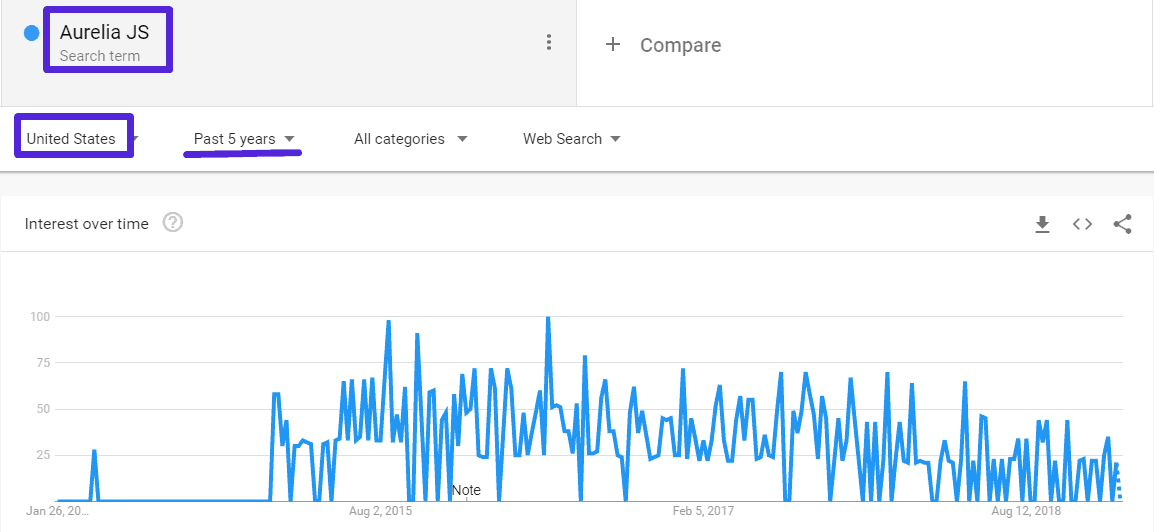Expand the Past 5 years time range
Screen dimensions: 1154x532
(x=244, y=139)
